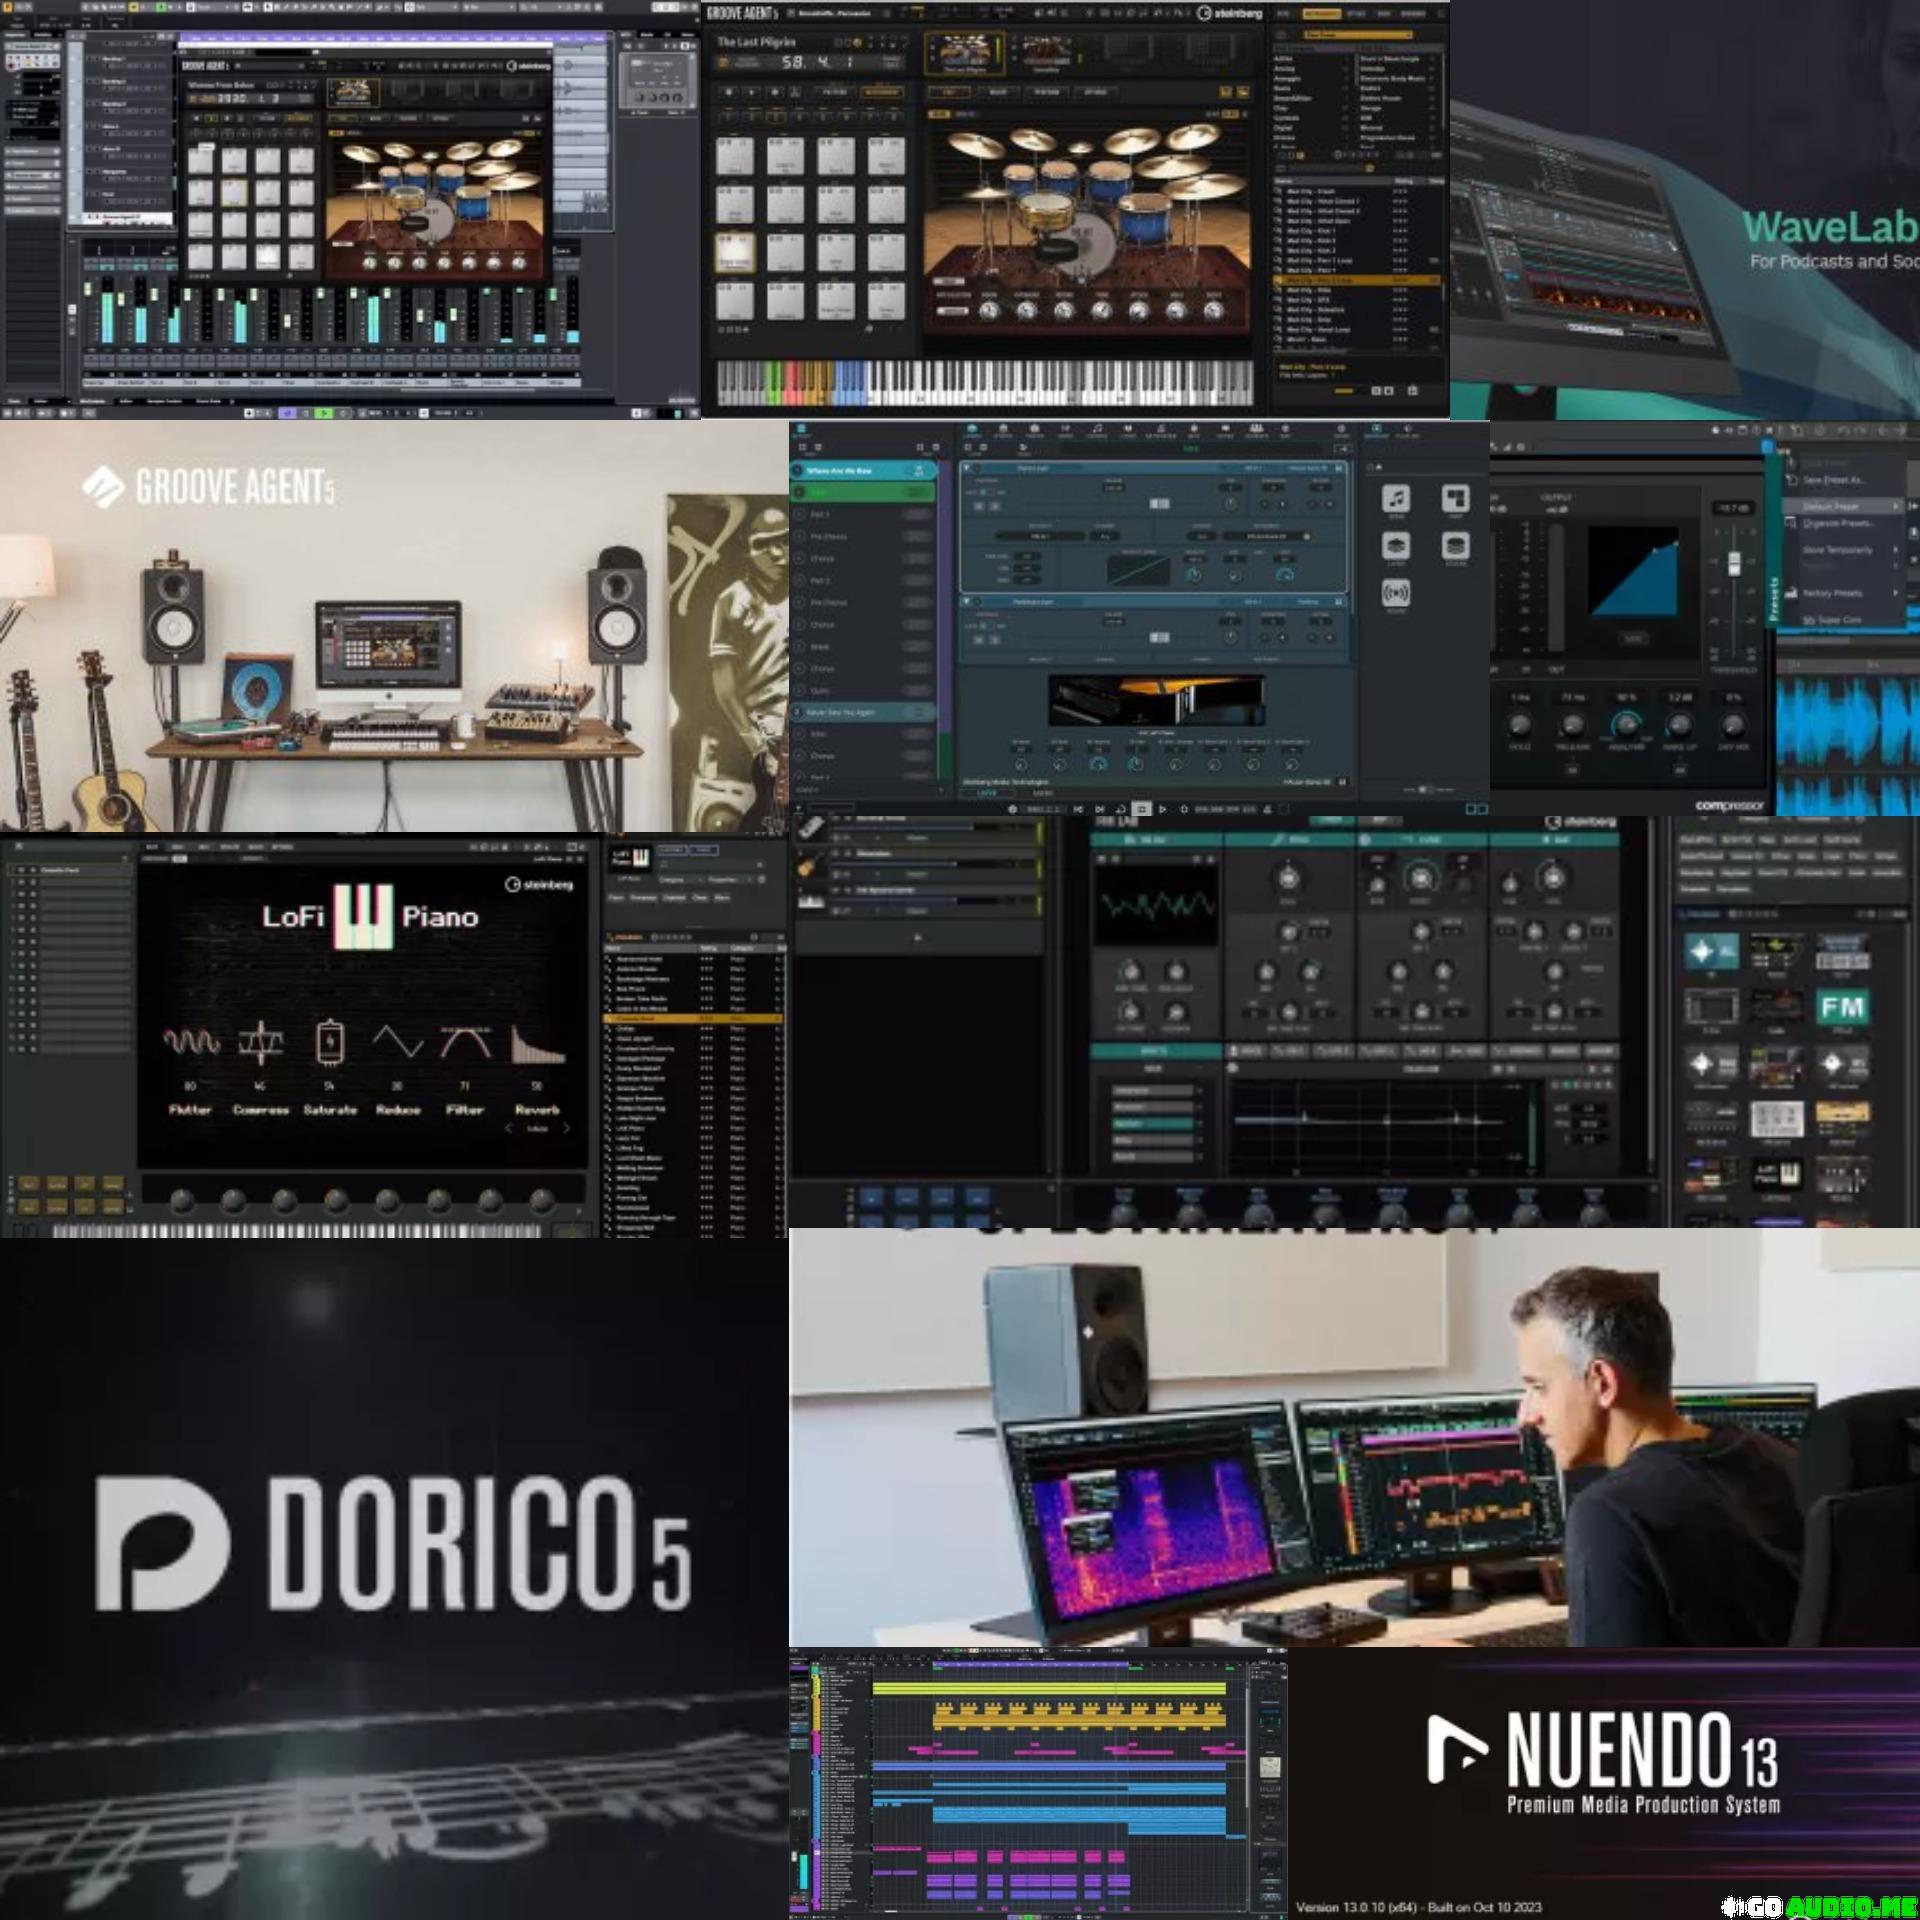Screen dimensions: 1920x1920
Task: Collapse the first layer panel in VST Live
Action: [968, 468]
